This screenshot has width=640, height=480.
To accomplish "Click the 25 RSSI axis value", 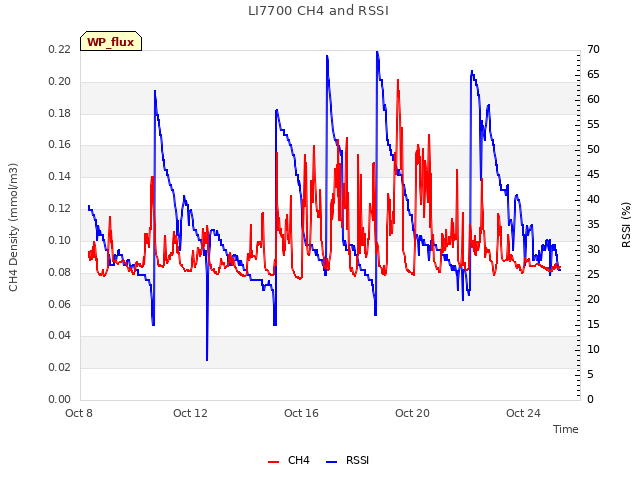I will 593,275.
